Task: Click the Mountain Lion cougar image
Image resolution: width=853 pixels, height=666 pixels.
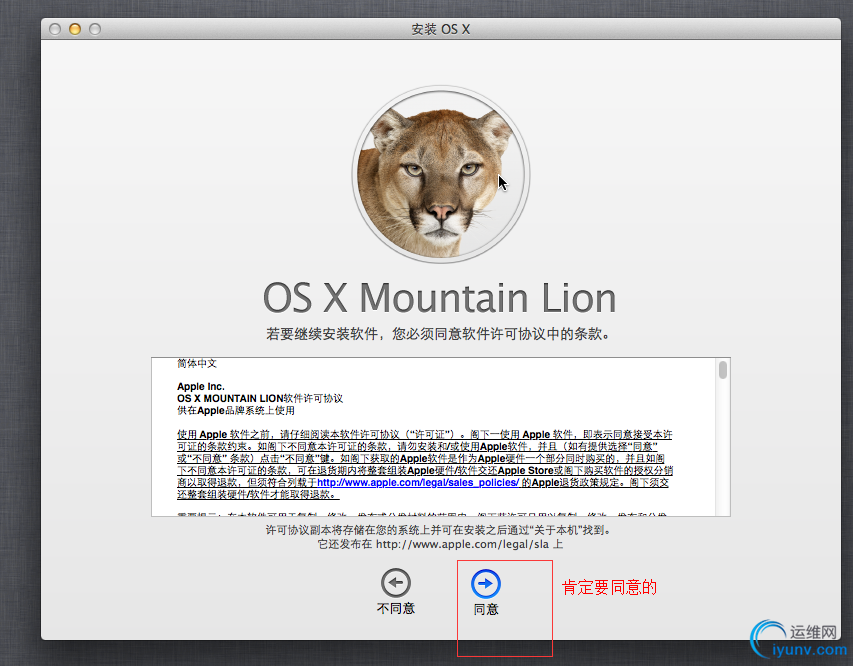Action: coord(441,175)
